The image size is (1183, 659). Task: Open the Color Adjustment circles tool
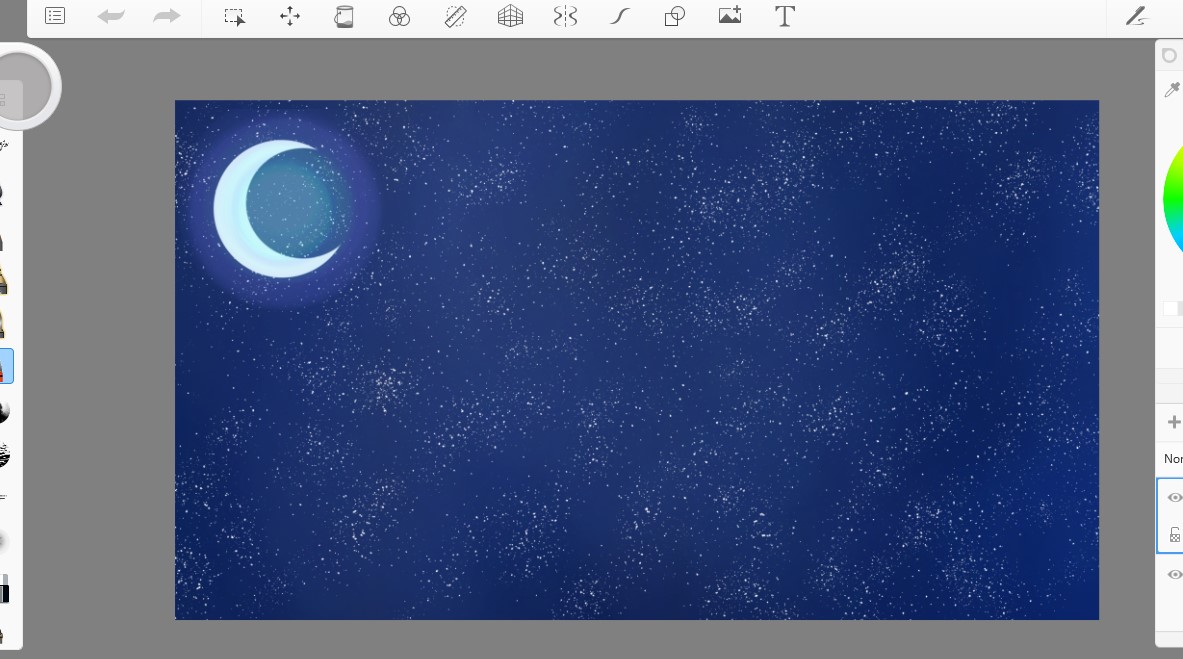click(x=399, y=17)
